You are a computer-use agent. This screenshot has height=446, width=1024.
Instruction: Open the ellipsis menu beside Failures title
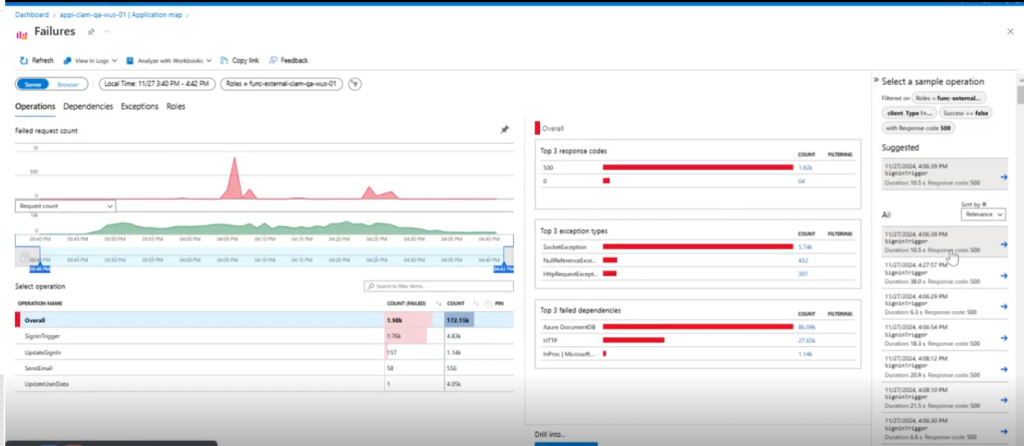(107, 31)
